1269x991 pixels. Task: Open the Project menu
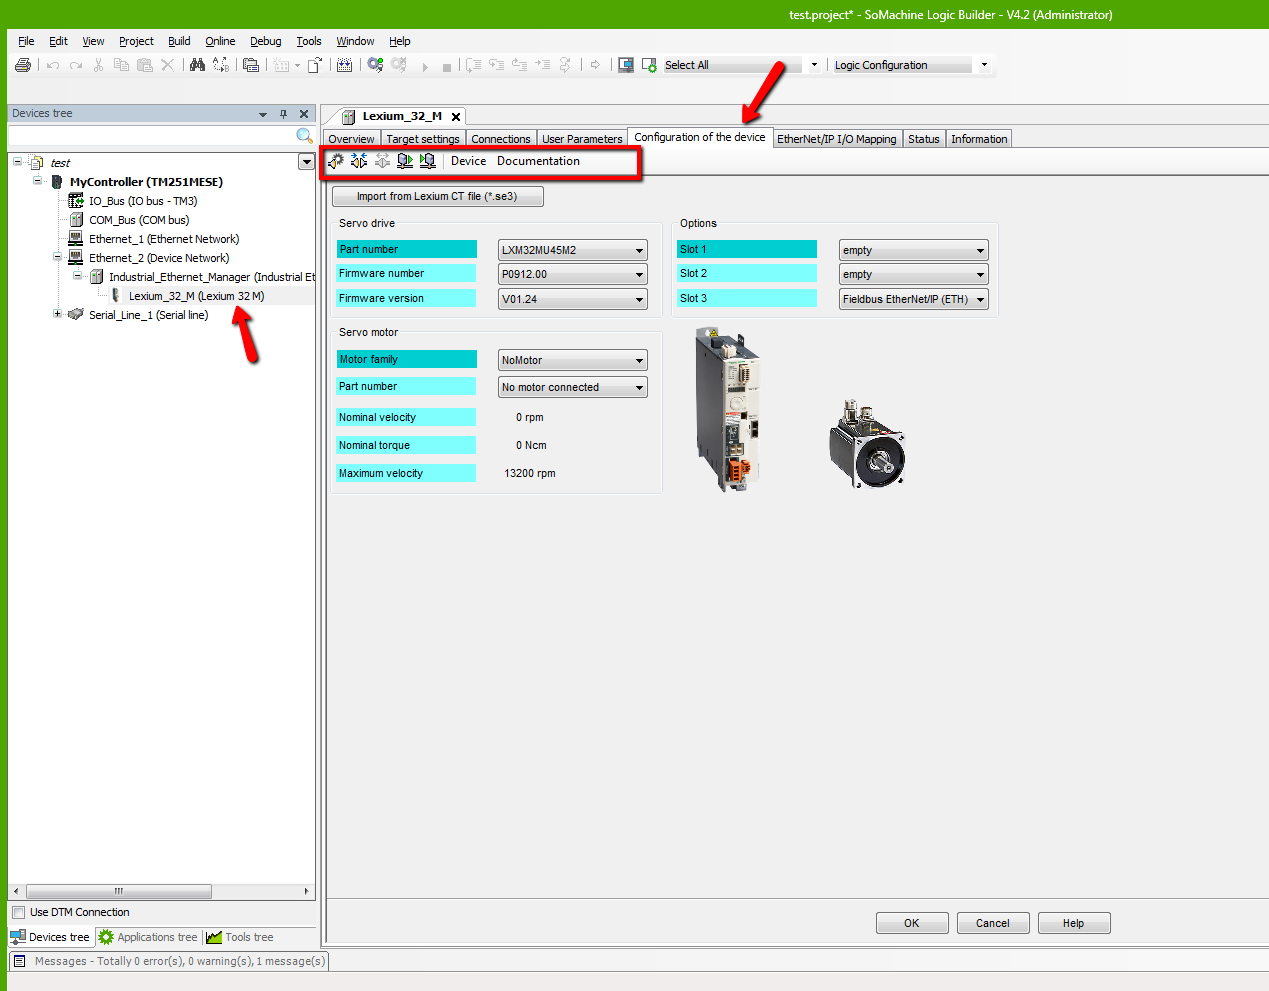point(136,41)
